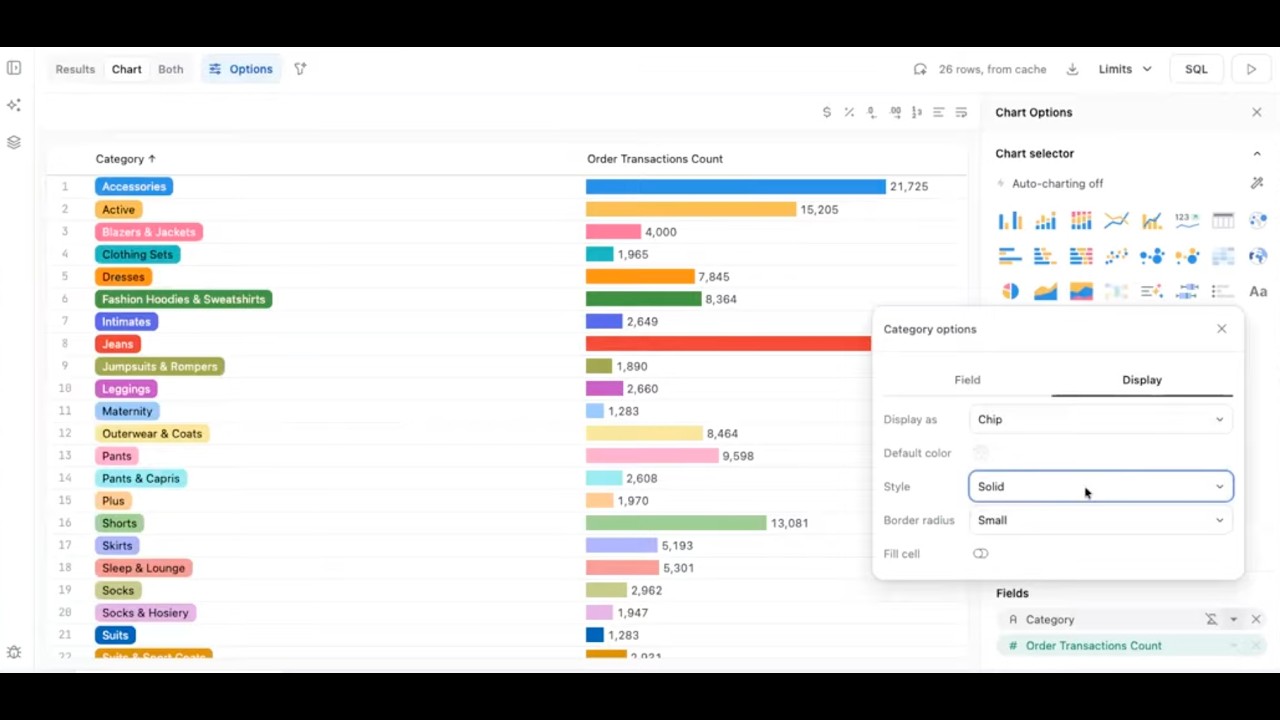Apply percent number format
This screenshot has width=1280, height=720.
pyautogui.click(x=849, y=112)
